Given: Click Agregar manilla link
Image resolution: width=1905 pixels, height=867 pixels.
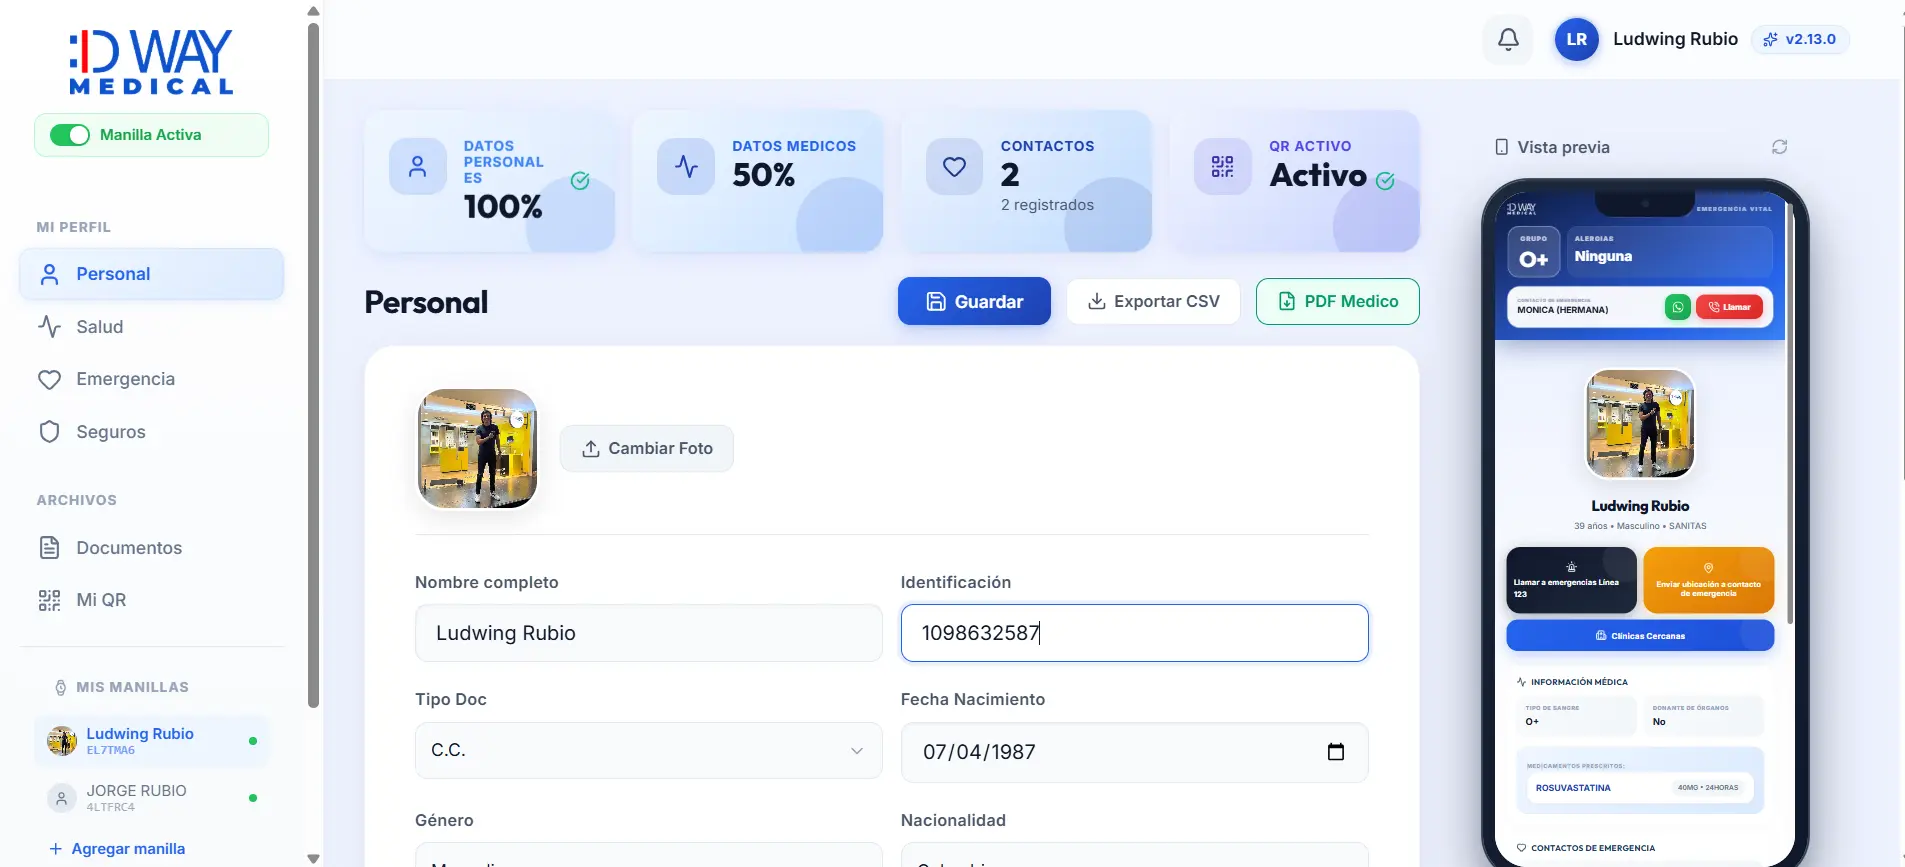Looking at the screenshot, I should [128, 849].
